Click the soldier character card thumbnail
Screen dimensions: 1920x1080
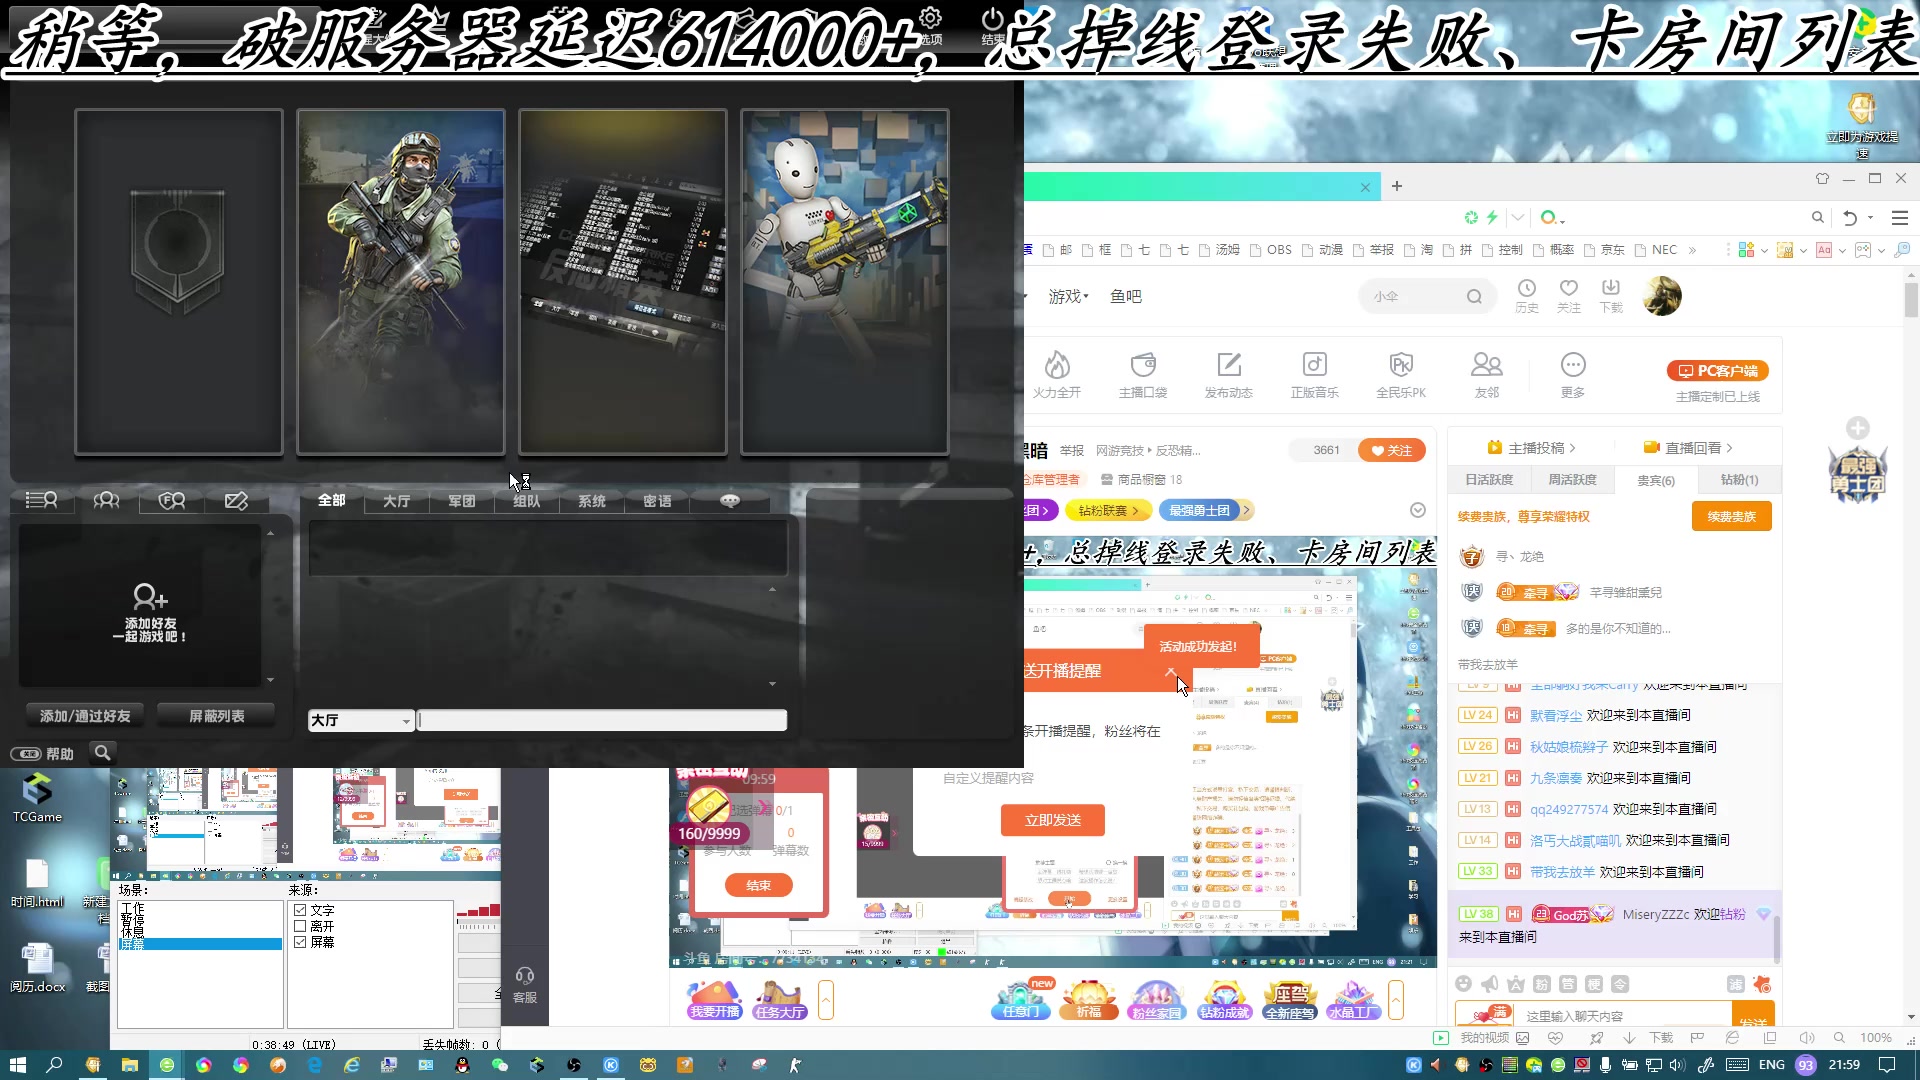(x=401, y=282)
